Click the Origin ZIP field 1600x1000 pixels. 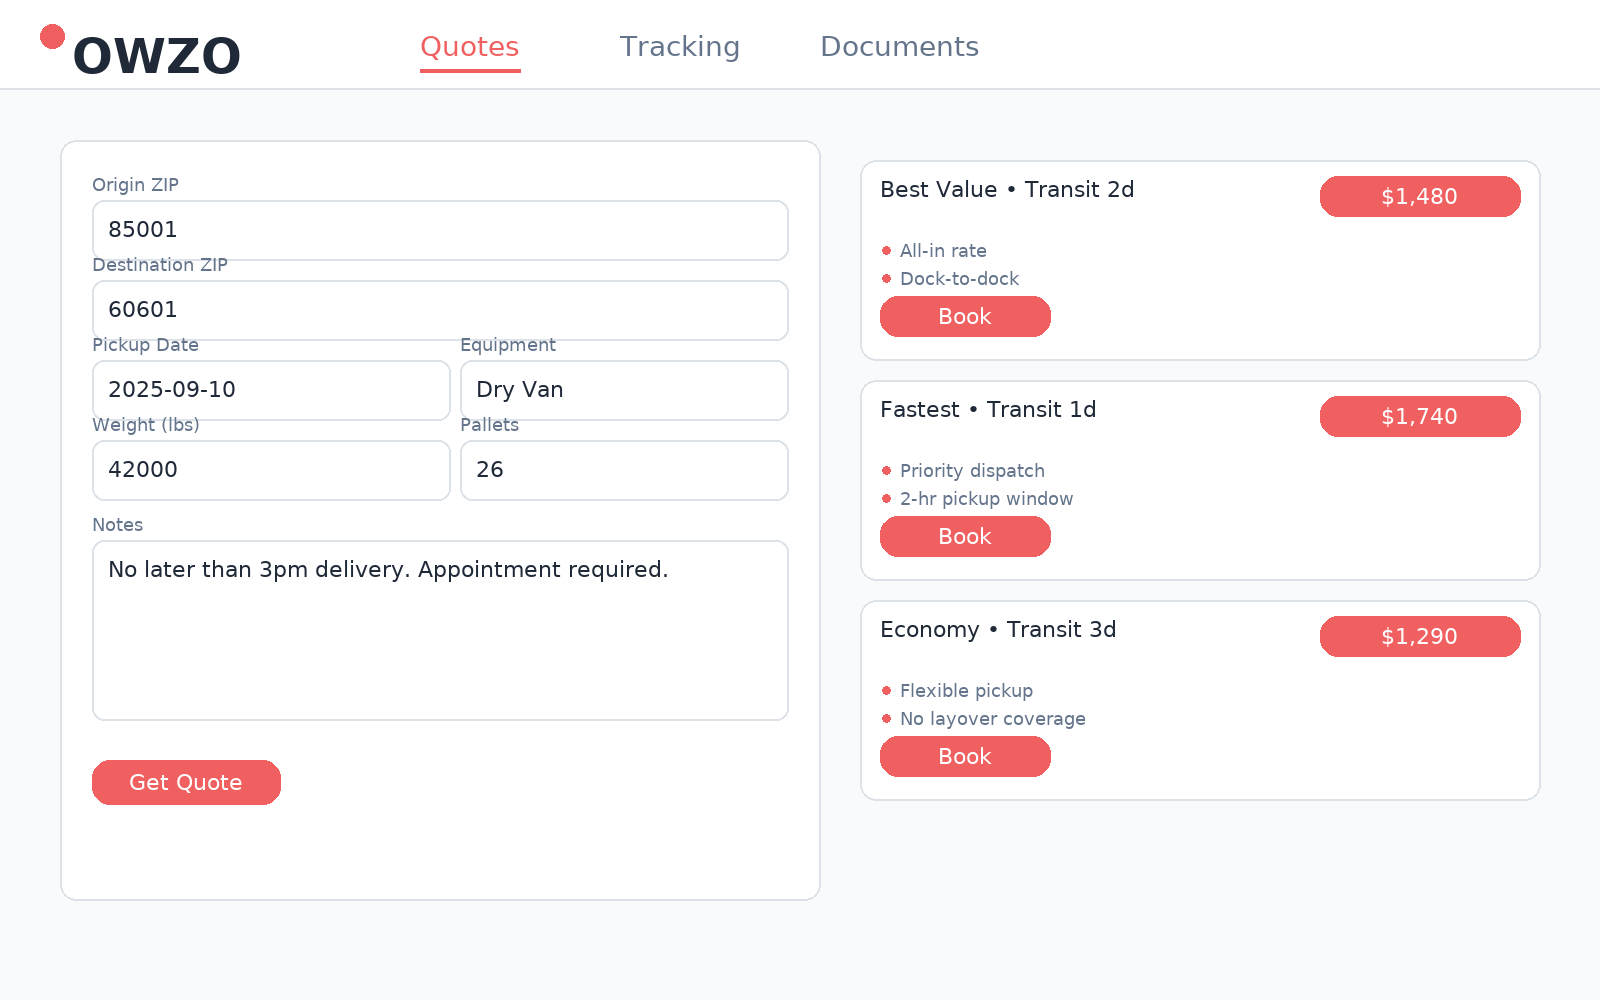(440, 230)
